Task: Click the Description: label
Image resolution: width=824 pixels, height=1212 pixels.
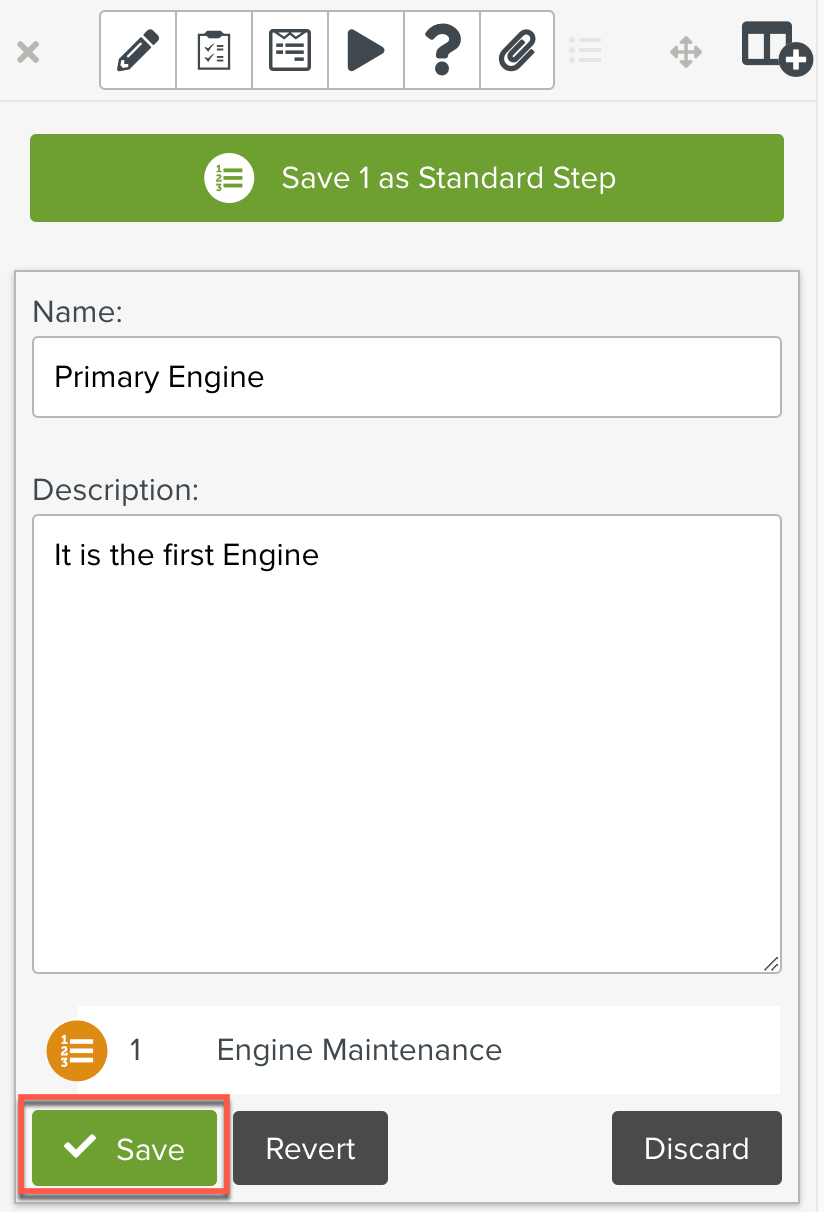Action: pos(116,490)
